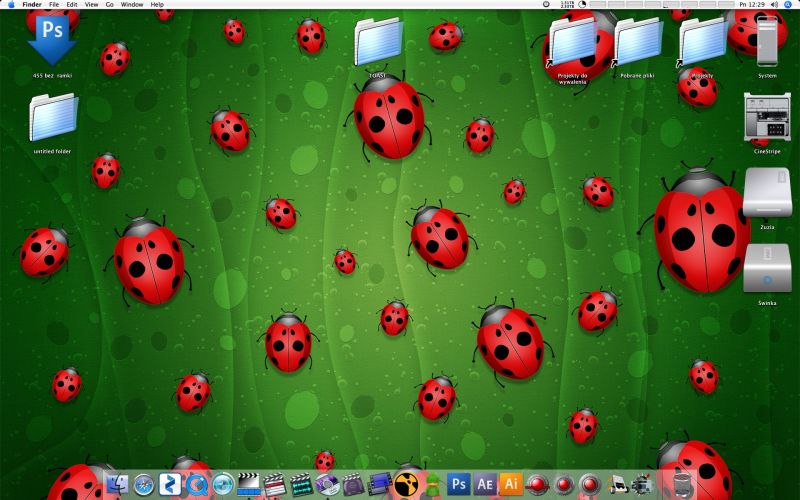Viewport: 800px width, 500px height.
Task: Select the System Mac Pro drive icon
Action: coord(767,41)
